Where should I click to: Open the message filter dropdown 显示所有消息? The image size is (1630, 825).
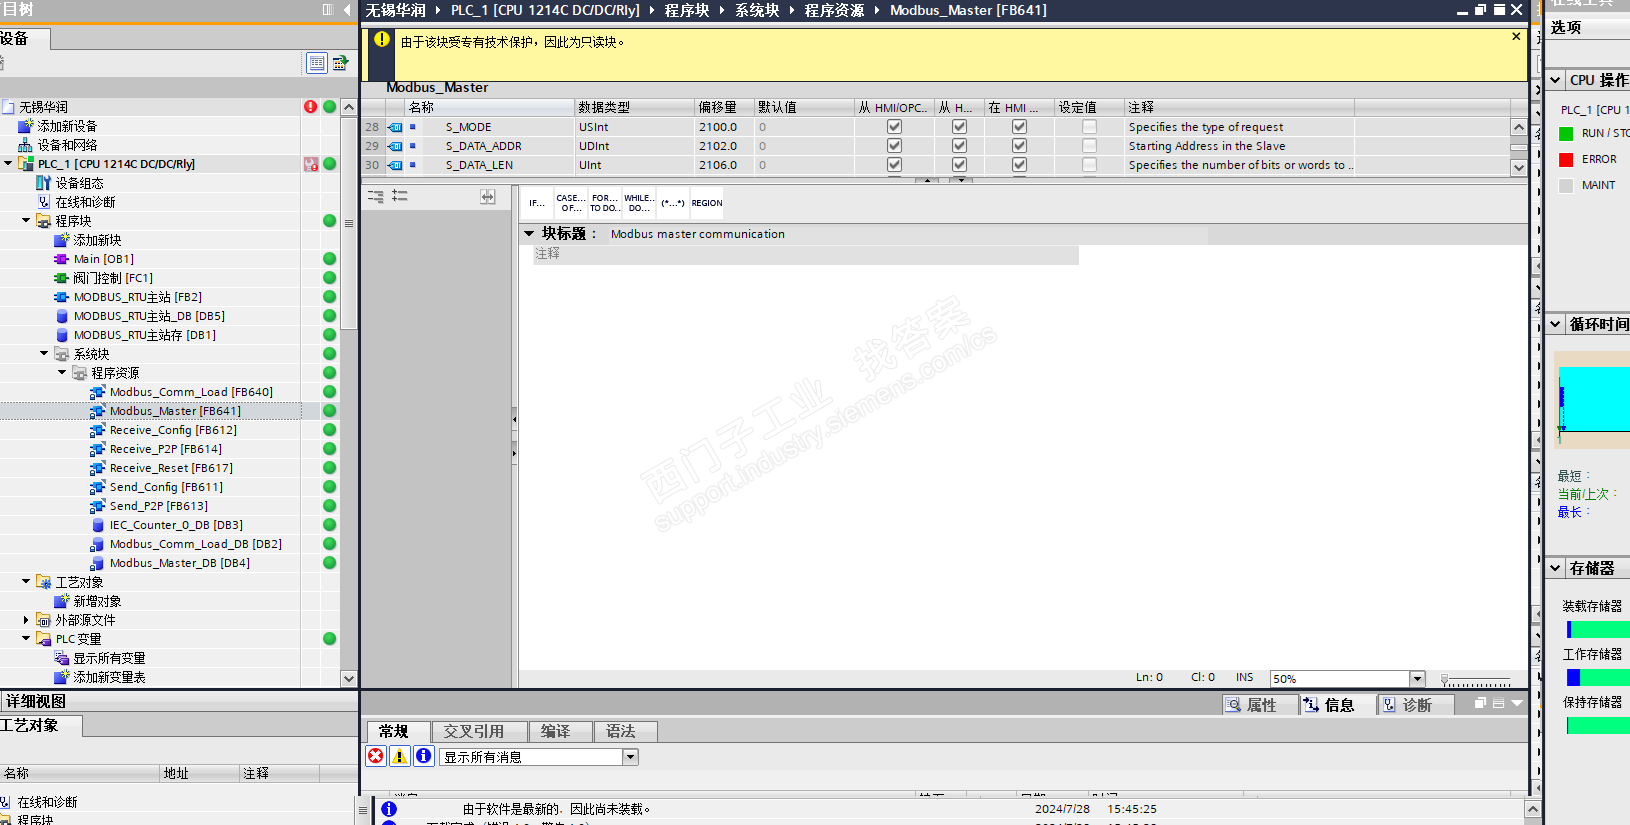pos(630,757)
